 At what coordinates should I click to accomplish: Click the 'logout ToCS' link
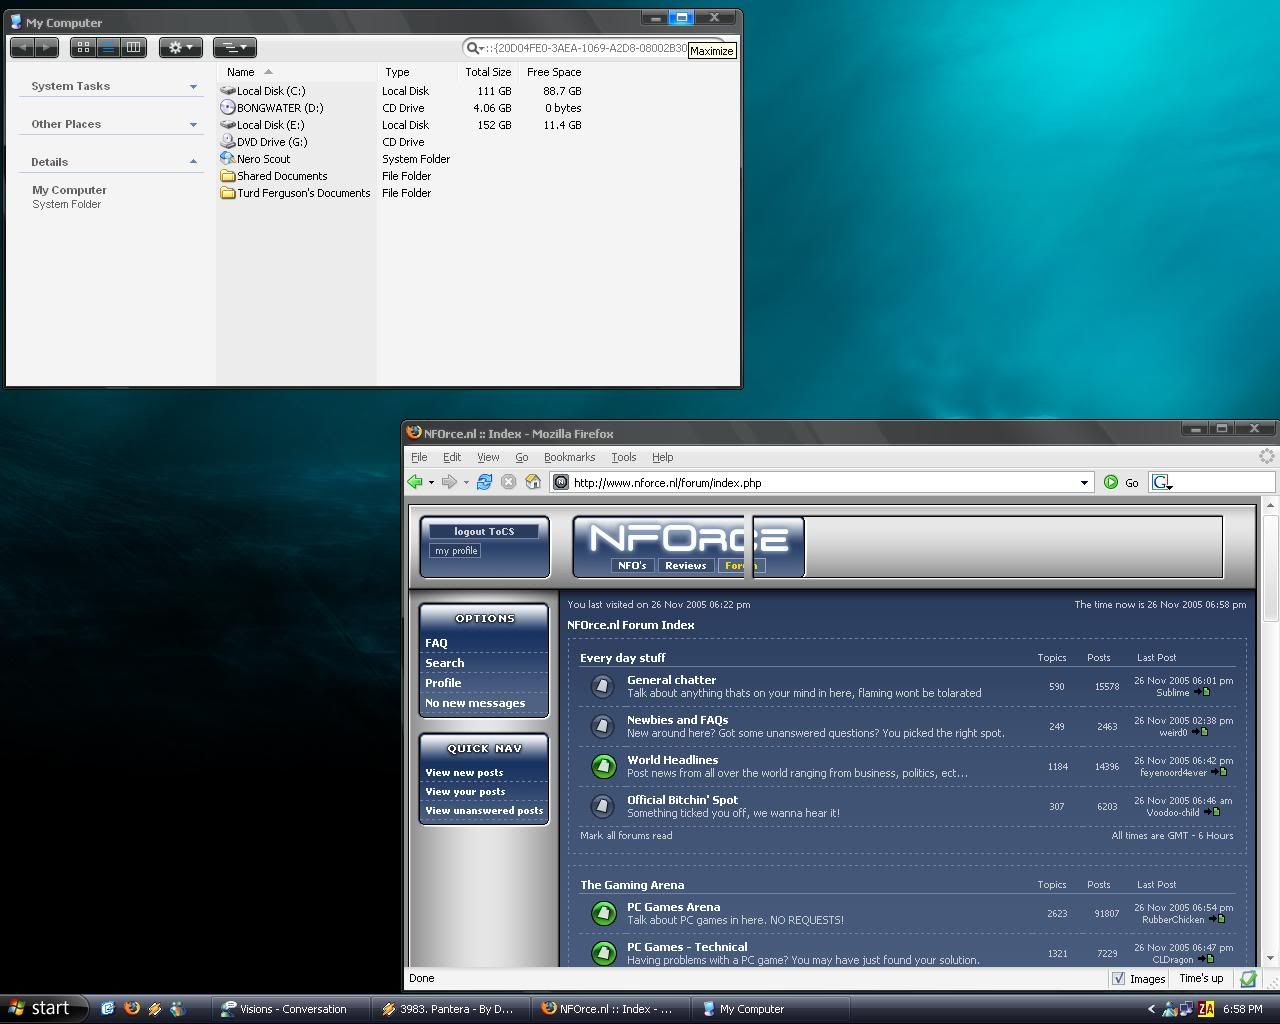(x=484, y=532)
